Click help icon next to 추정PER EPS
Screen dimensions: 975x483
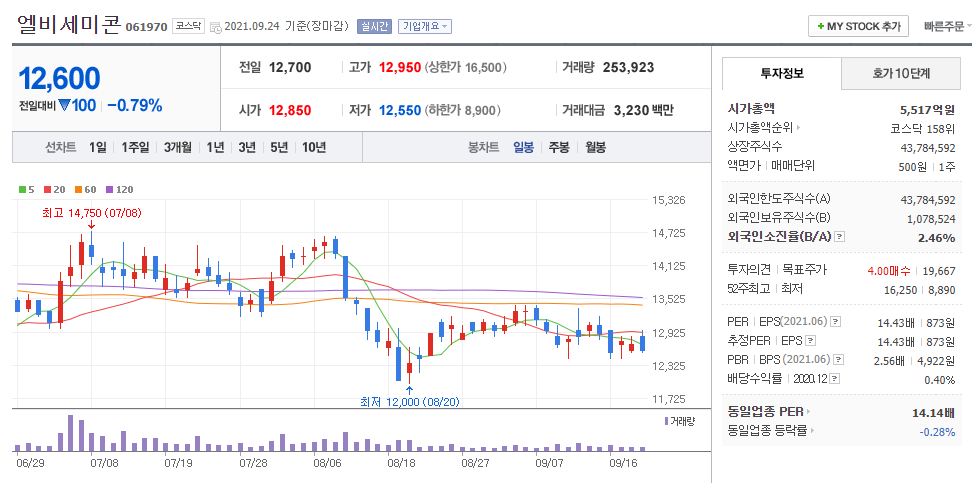[x=810, y=341]
